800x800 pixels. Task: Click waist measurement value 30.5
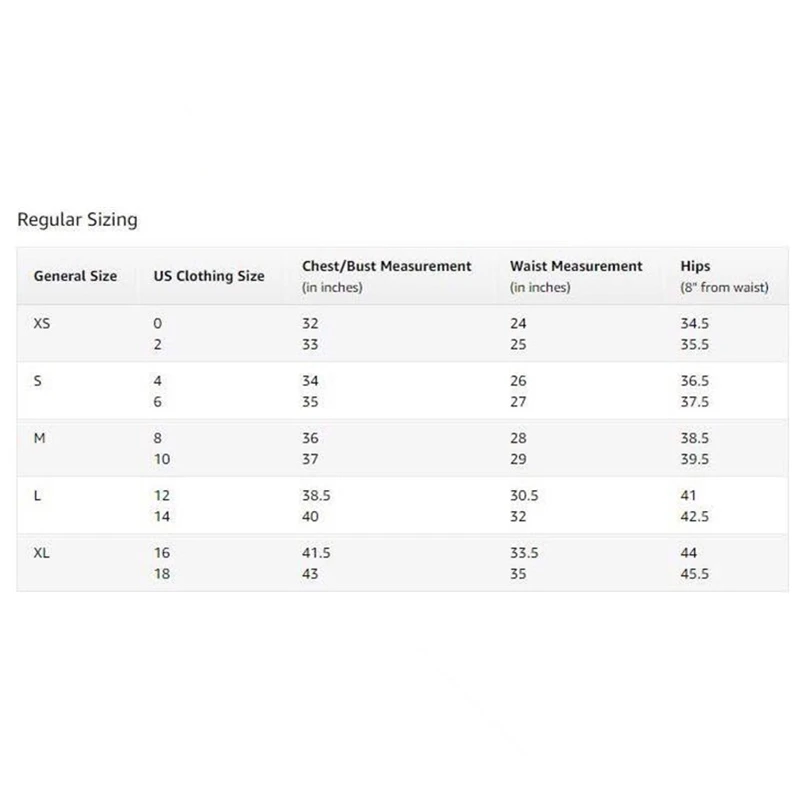(x=524, y=495)
